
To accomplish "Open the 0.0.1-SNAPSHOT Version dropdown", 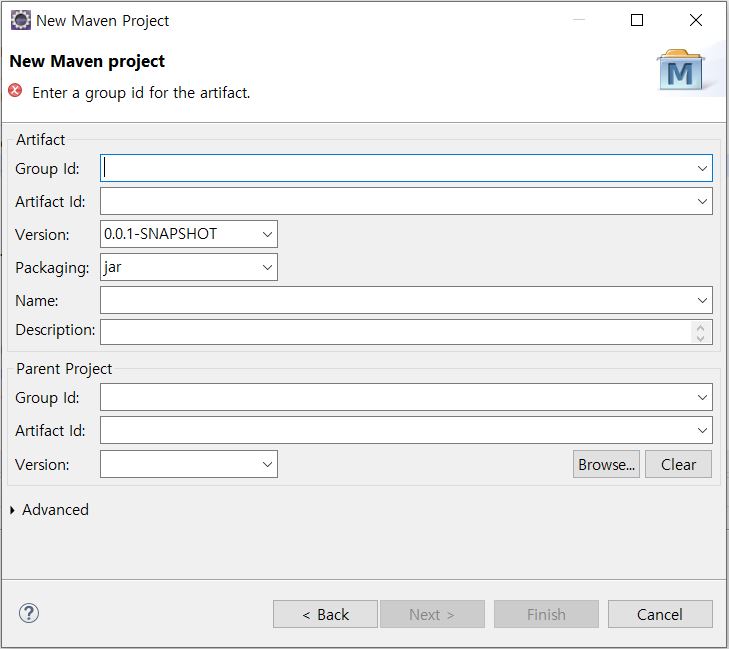I will point(267,234).
